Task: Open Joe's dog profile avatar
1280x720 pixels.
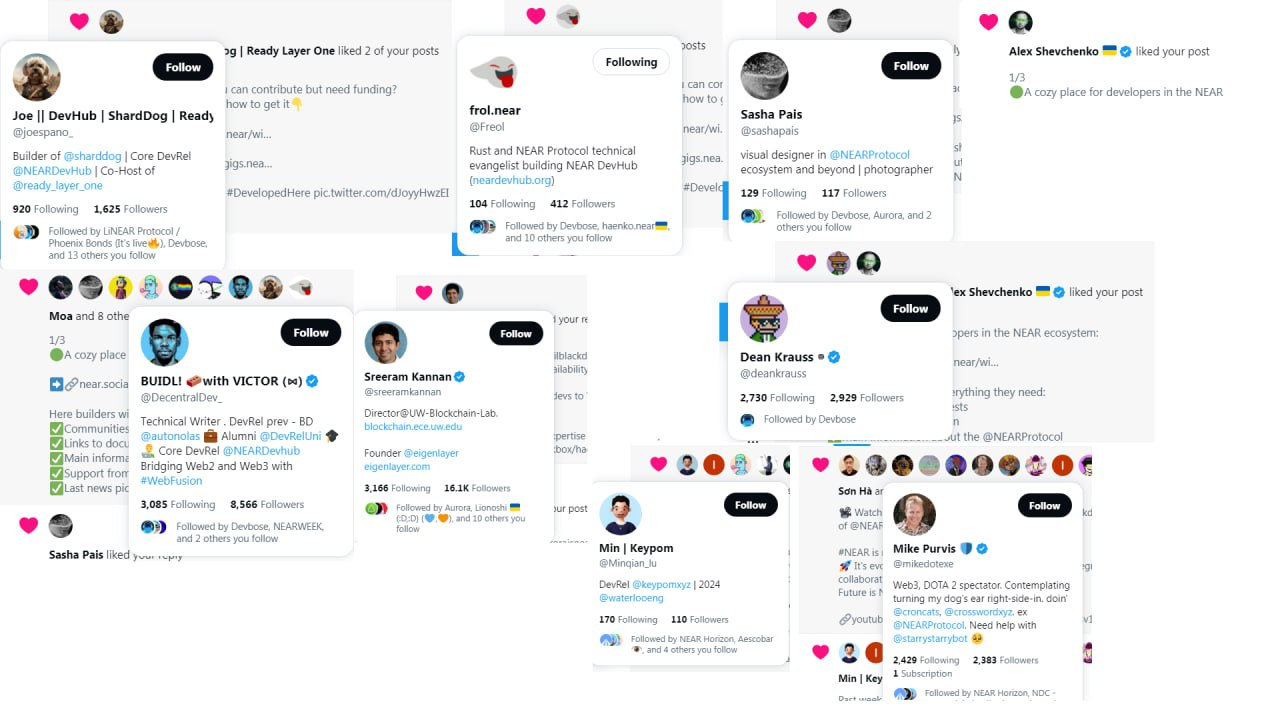Action: 37,78
